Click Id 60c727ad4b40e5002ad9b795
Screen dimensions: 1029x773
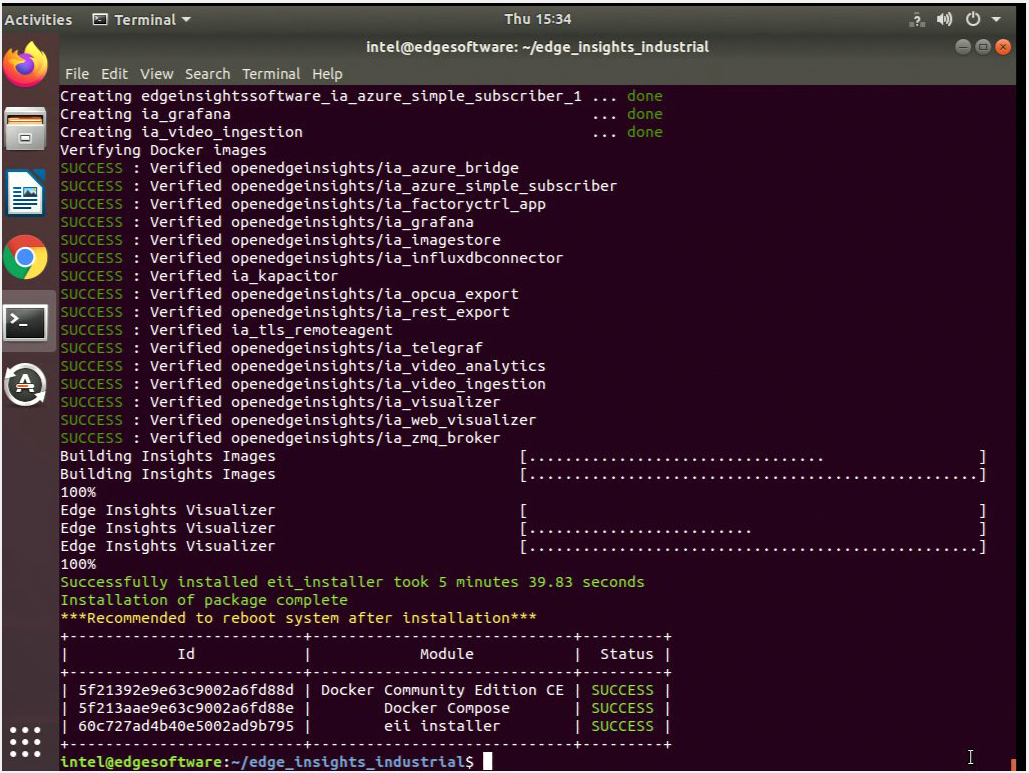[186, 726]
